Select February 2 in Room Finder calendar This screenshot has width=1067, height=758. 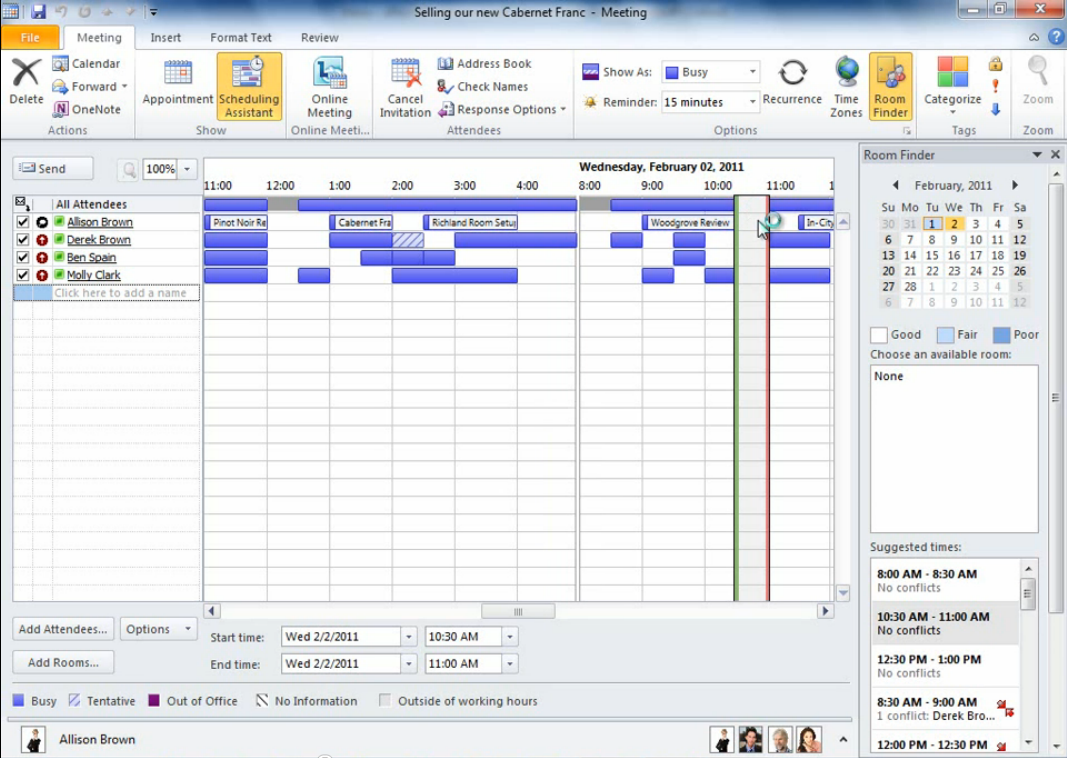(954, 223)
